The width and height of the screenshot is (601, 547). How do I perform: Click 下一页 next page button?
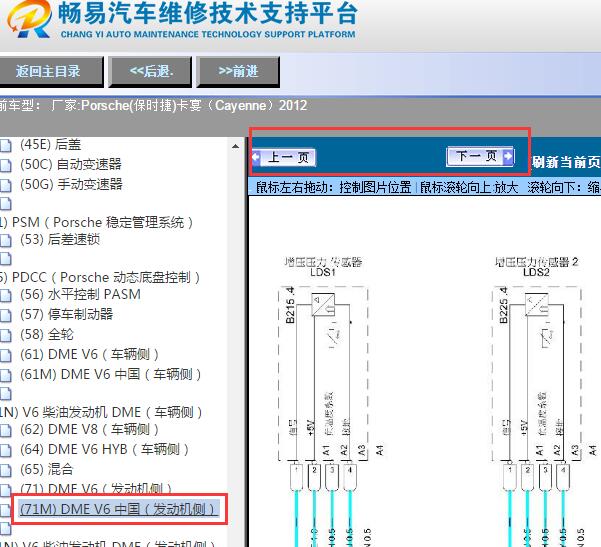coord(480,156)
